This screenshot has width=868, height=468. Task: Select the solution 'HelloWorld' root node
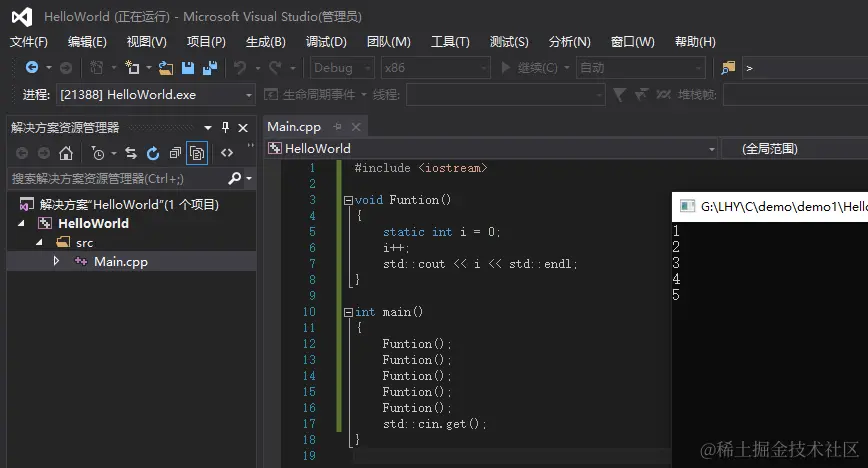point(128,204)
